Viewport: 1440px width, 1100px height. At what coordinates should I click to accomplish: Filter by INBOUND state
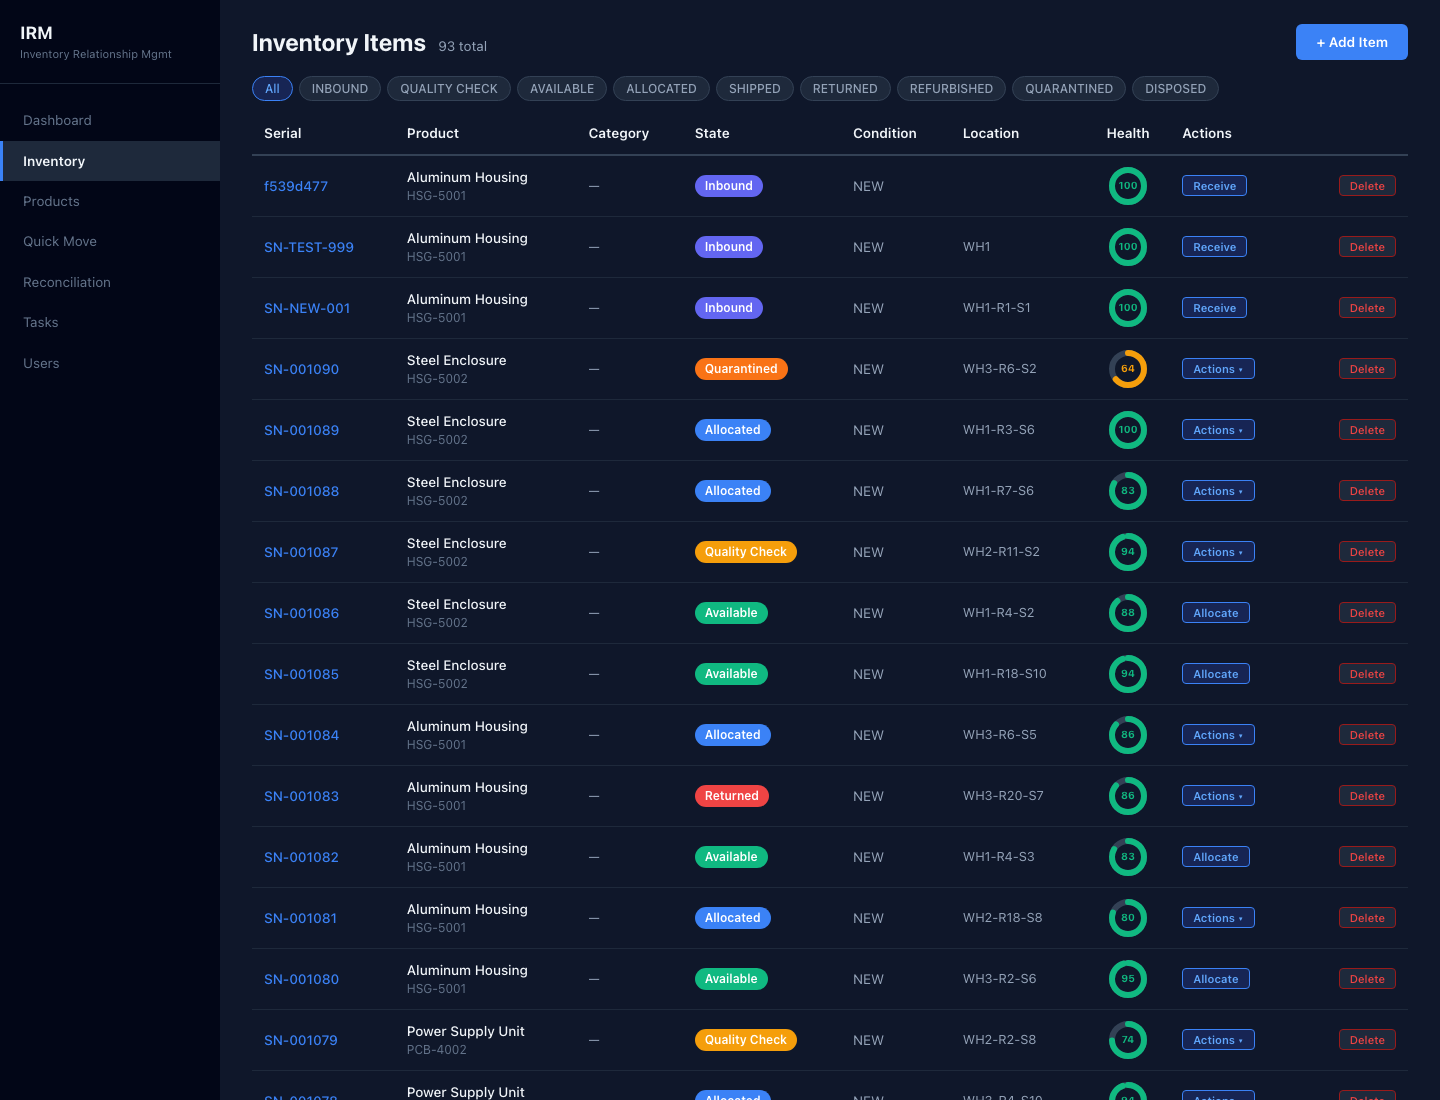click(340, 89)
